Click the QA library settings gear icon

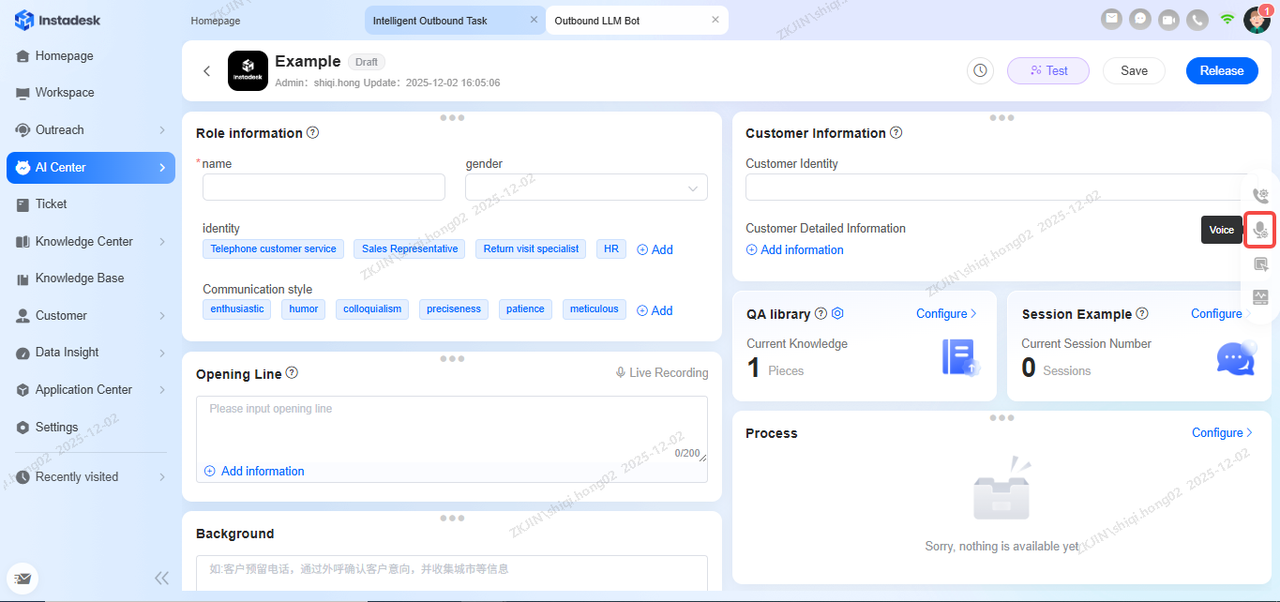(838, 314)
